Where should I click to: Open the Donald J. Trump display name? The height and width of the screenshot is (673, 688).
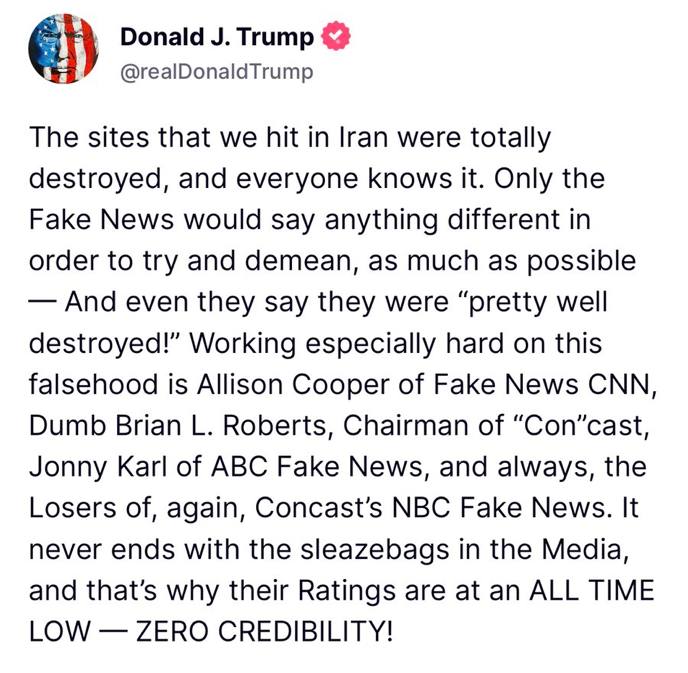(x=217, y=36)
